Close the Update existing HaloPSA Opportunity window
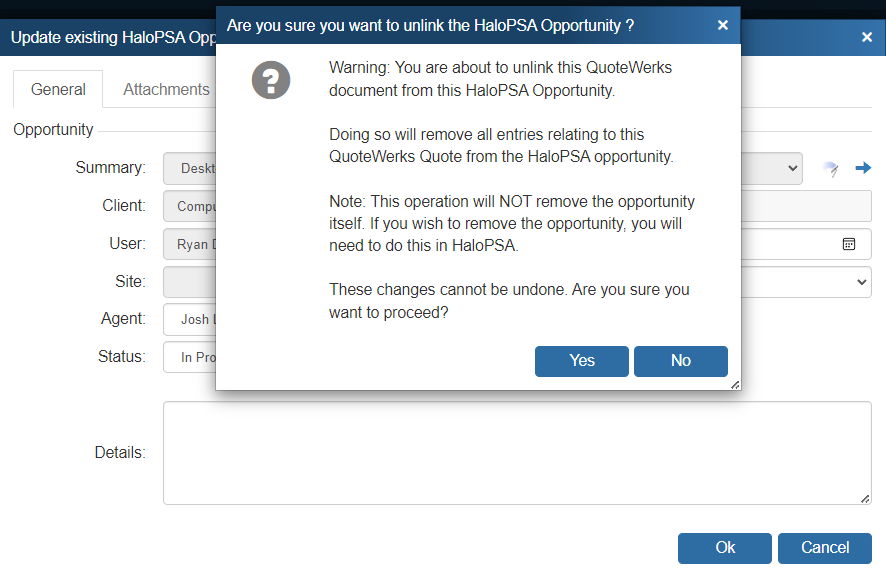The width and height of the screenshot is (886, 575). (x=867, y=37)
